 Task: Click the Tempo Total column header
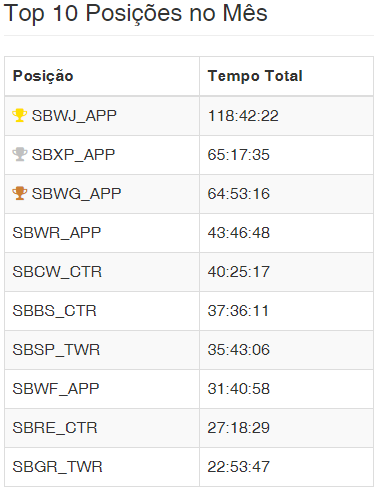coord(255,76)
